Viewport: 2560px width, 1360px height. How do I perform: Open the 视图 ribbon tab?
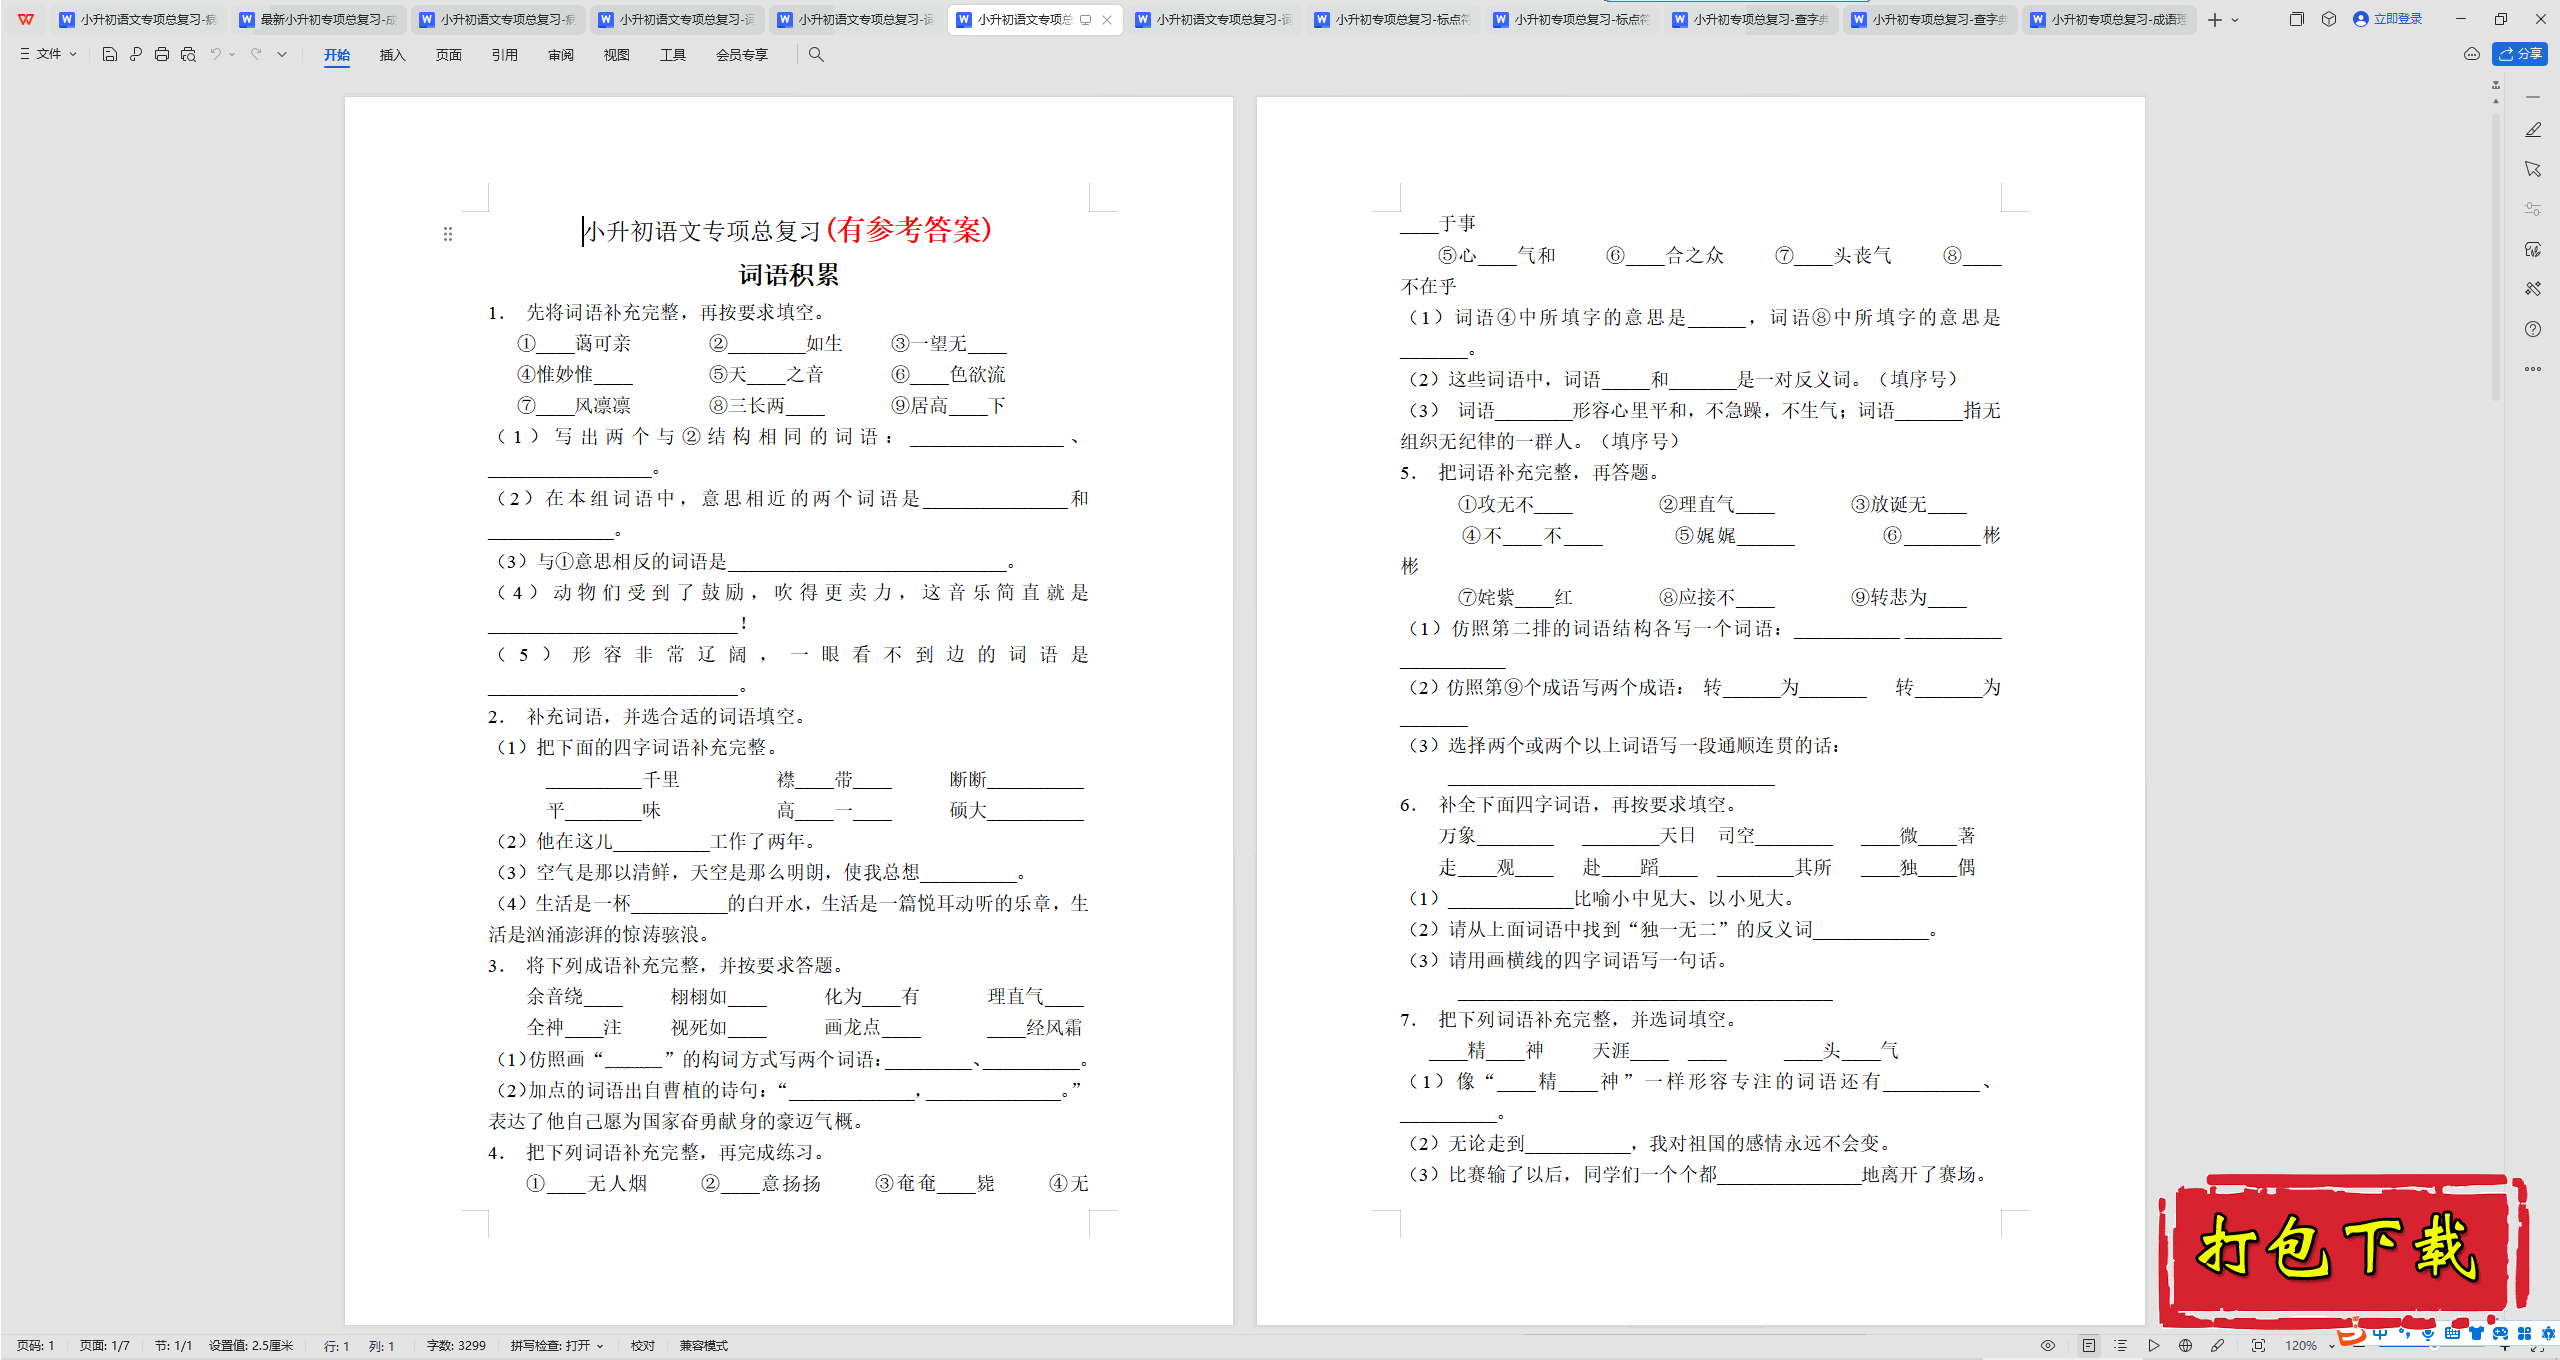pyautogui.click(x=617, y=55)
